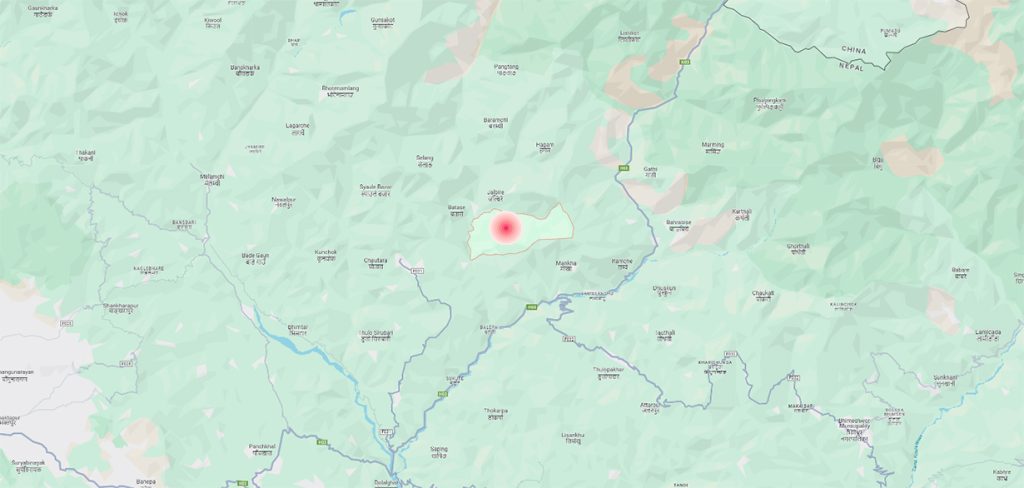1024x488 pixels.
Task: Click the Thulo Sirubari place label
Action: point(376,336)
